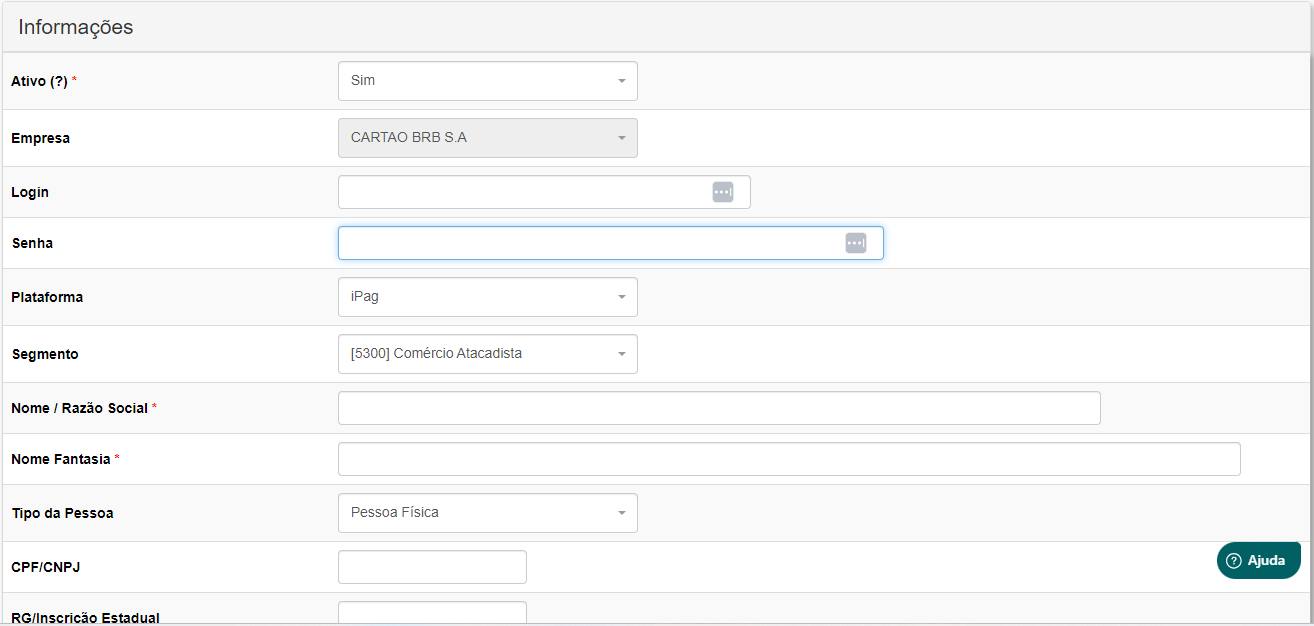Expand the Plataforma dropdown set to iPag

(x=488, y=297)
